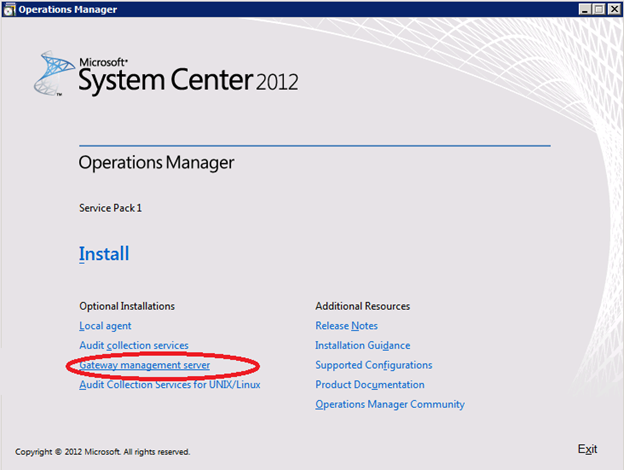The width and height of the screenshot is (624, 470).
Task: Open the Supported Configurations link
Action: [x=374, y=365]
